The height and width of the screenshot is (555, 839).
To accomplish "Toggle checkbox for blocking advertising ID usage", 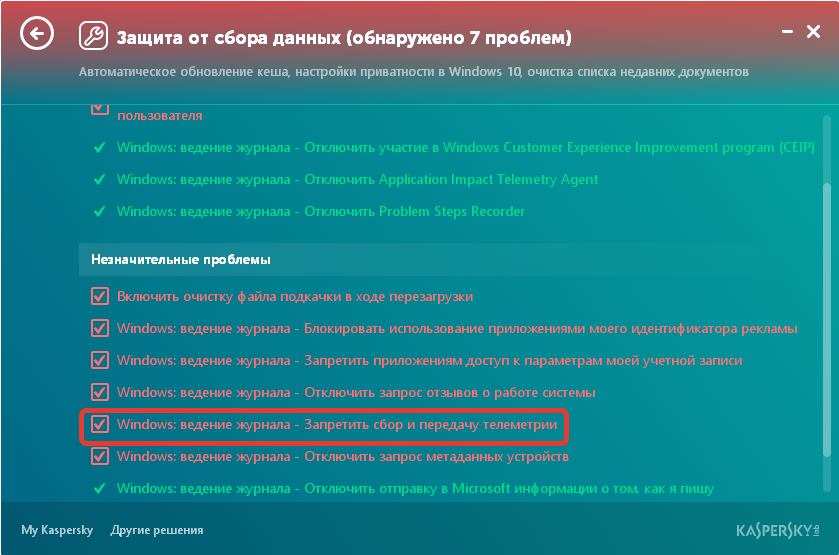I will pyautogui.click(x=99, y=329).
